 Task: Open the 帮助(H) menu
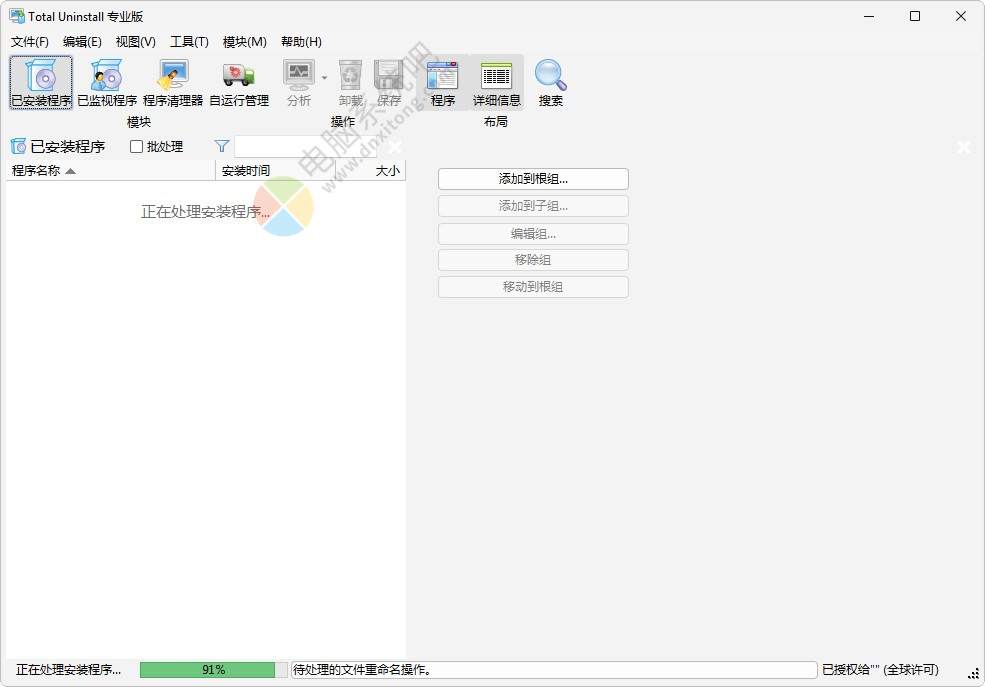(x=301, y=42)
